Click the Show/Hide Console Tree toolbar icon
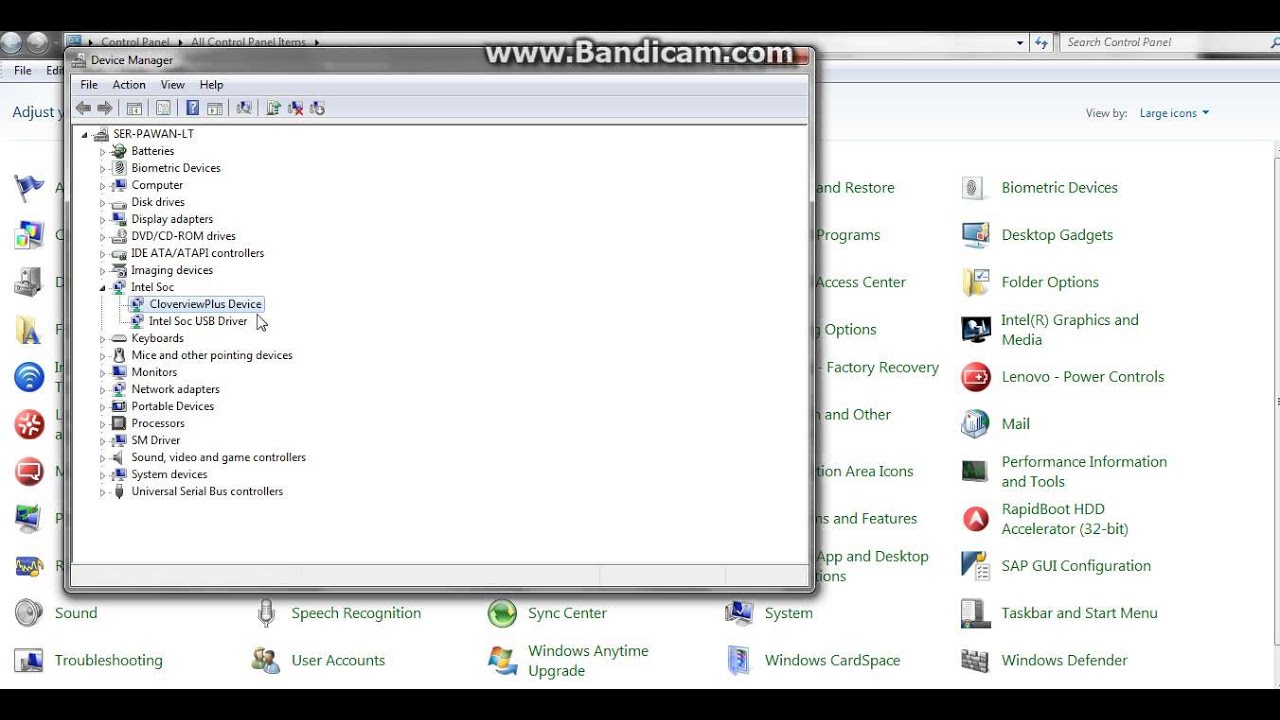The height and width of the screenshot is (720, 1280). 134,108
